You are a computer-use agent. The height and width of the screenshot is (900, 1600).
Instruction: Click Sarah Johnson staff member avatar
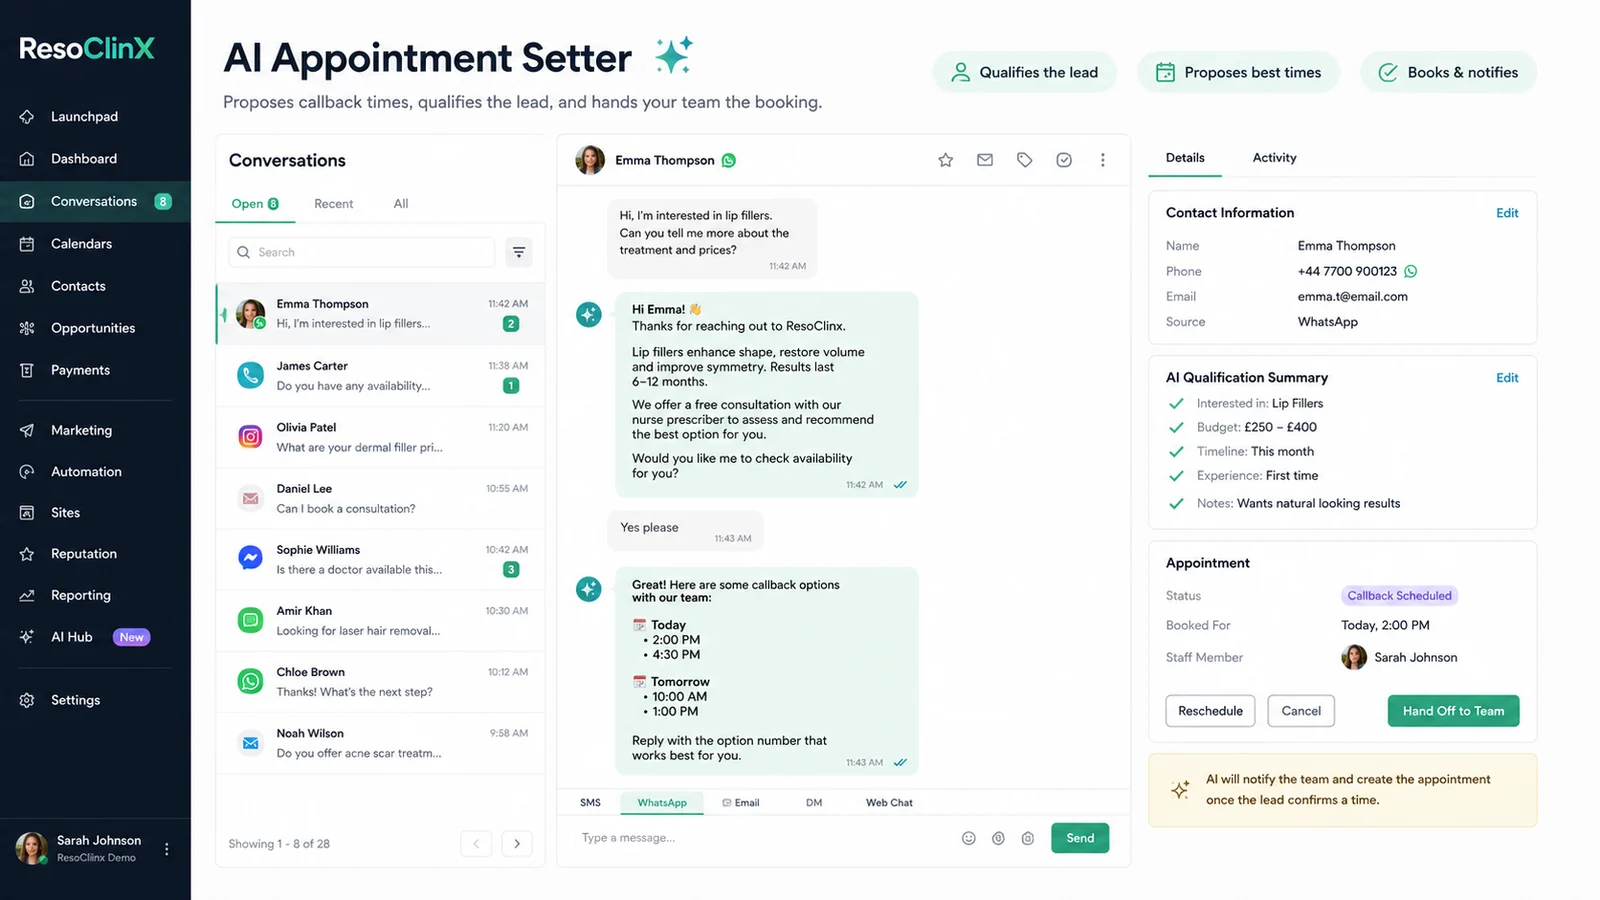(1354, 657)
